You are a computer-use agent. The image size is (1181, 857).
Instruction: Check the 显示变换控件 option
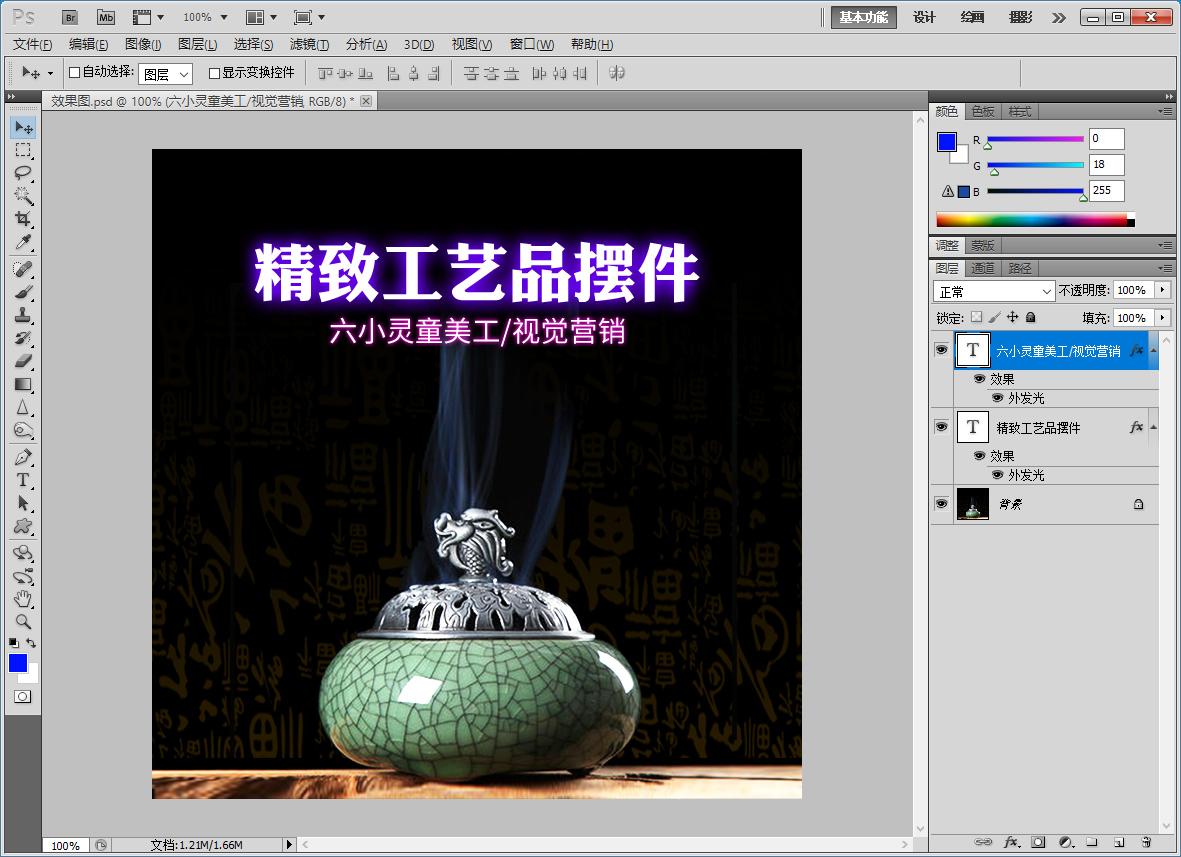coord(216,72)
